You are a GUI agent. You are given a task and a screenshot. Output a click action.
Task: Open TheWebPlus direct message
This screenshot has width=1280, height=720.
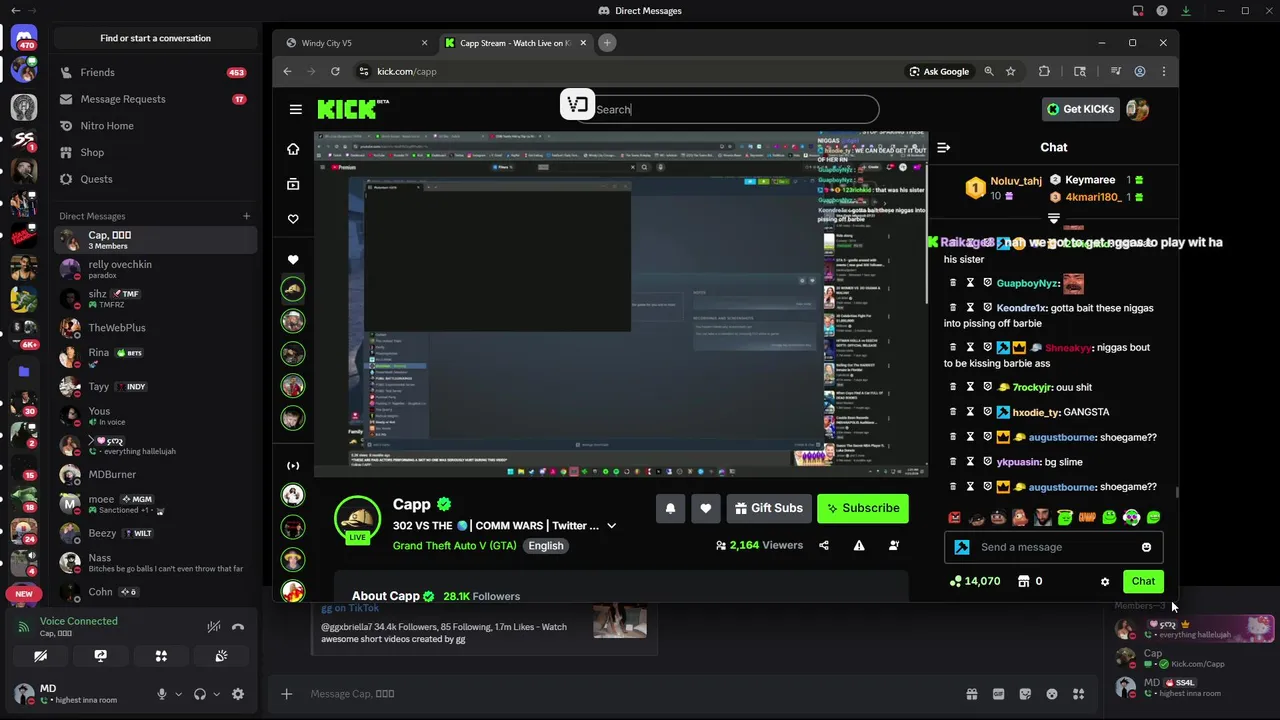(x=155, y=328)
